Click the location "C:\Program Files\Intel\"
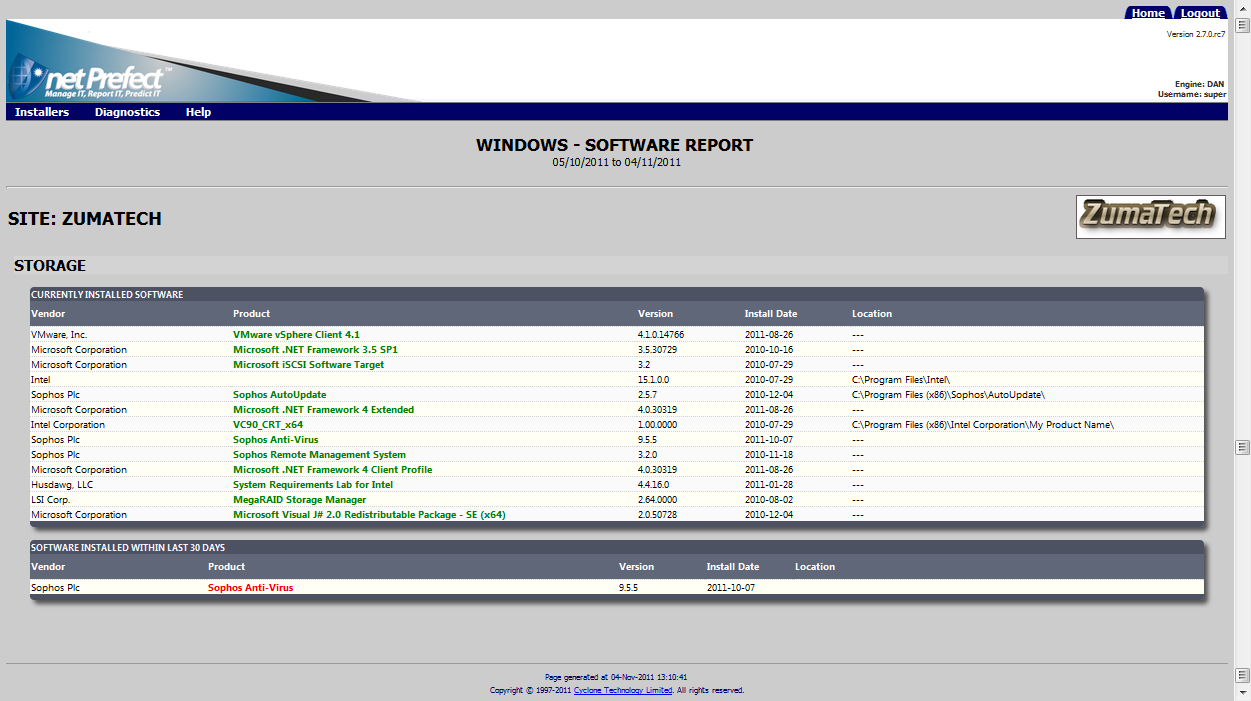 coord(901,380)
